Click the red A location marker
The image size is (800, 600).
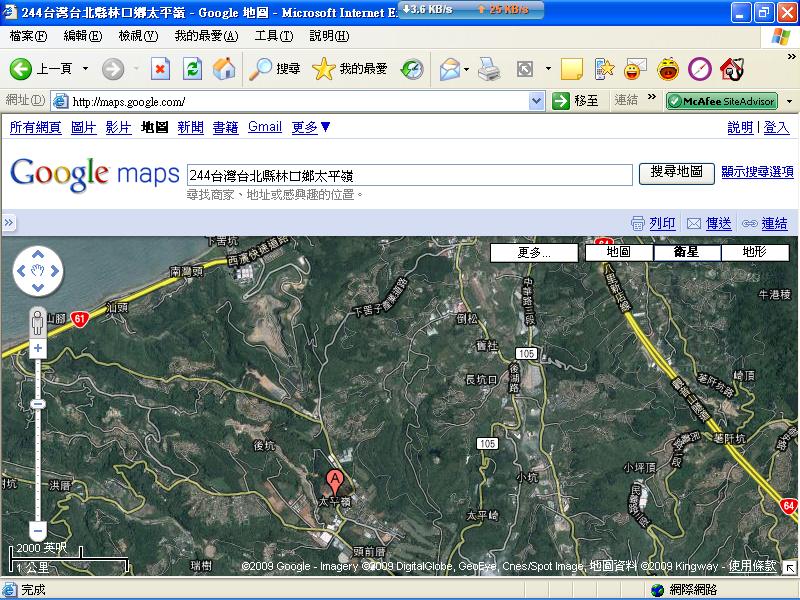click(335, 480)
